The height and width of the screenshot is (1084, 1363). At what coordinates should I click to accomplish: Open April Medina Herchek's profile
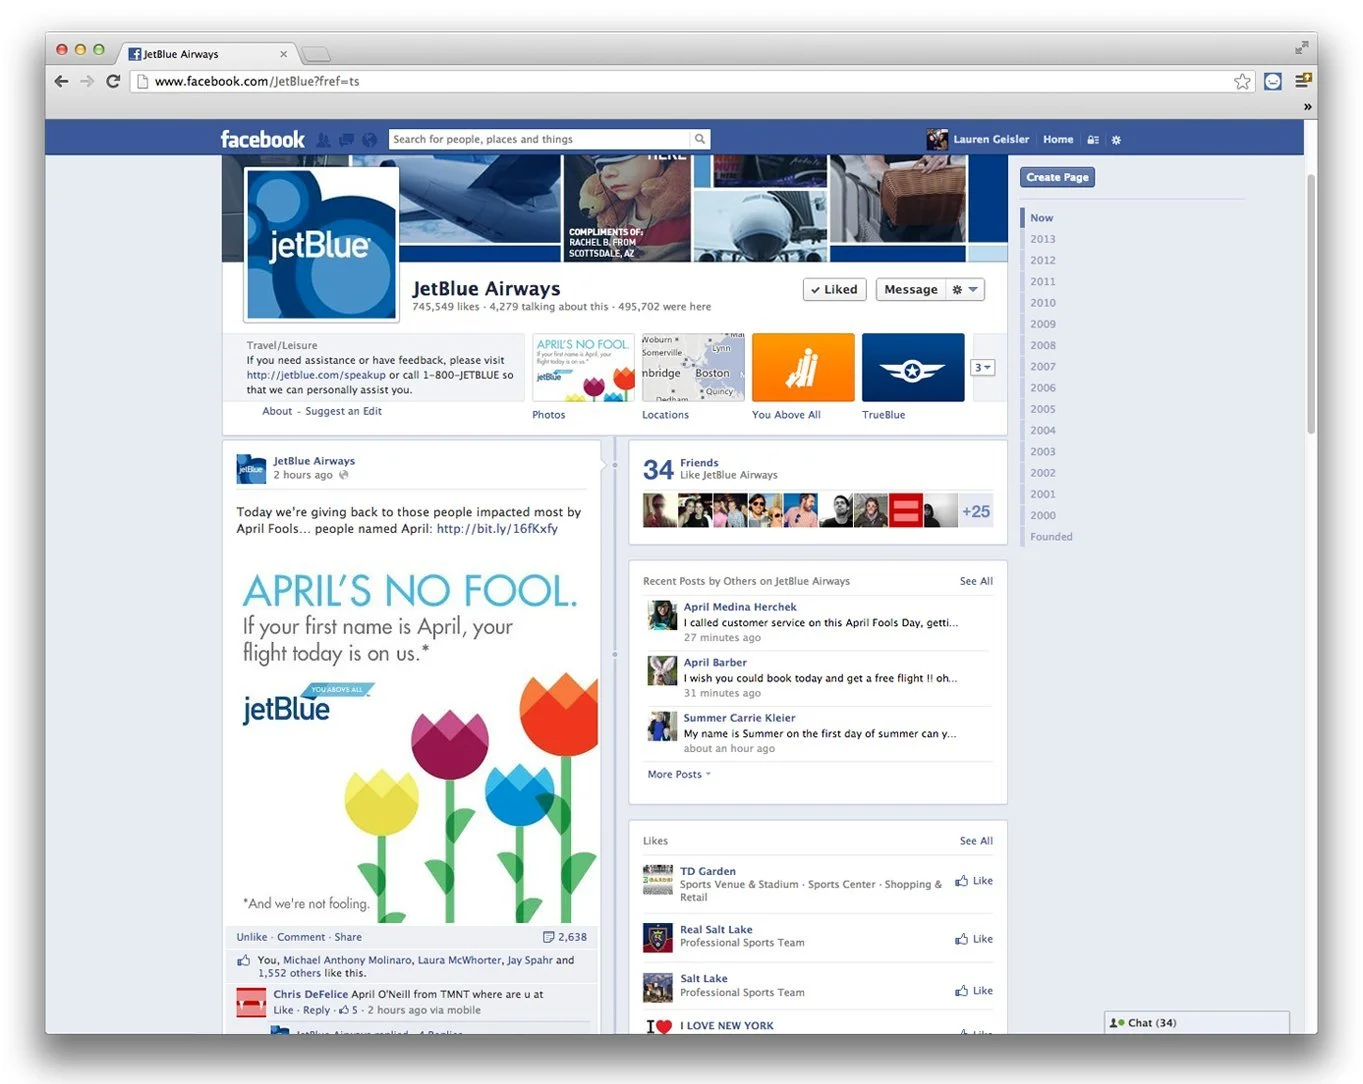pos(740,607)
